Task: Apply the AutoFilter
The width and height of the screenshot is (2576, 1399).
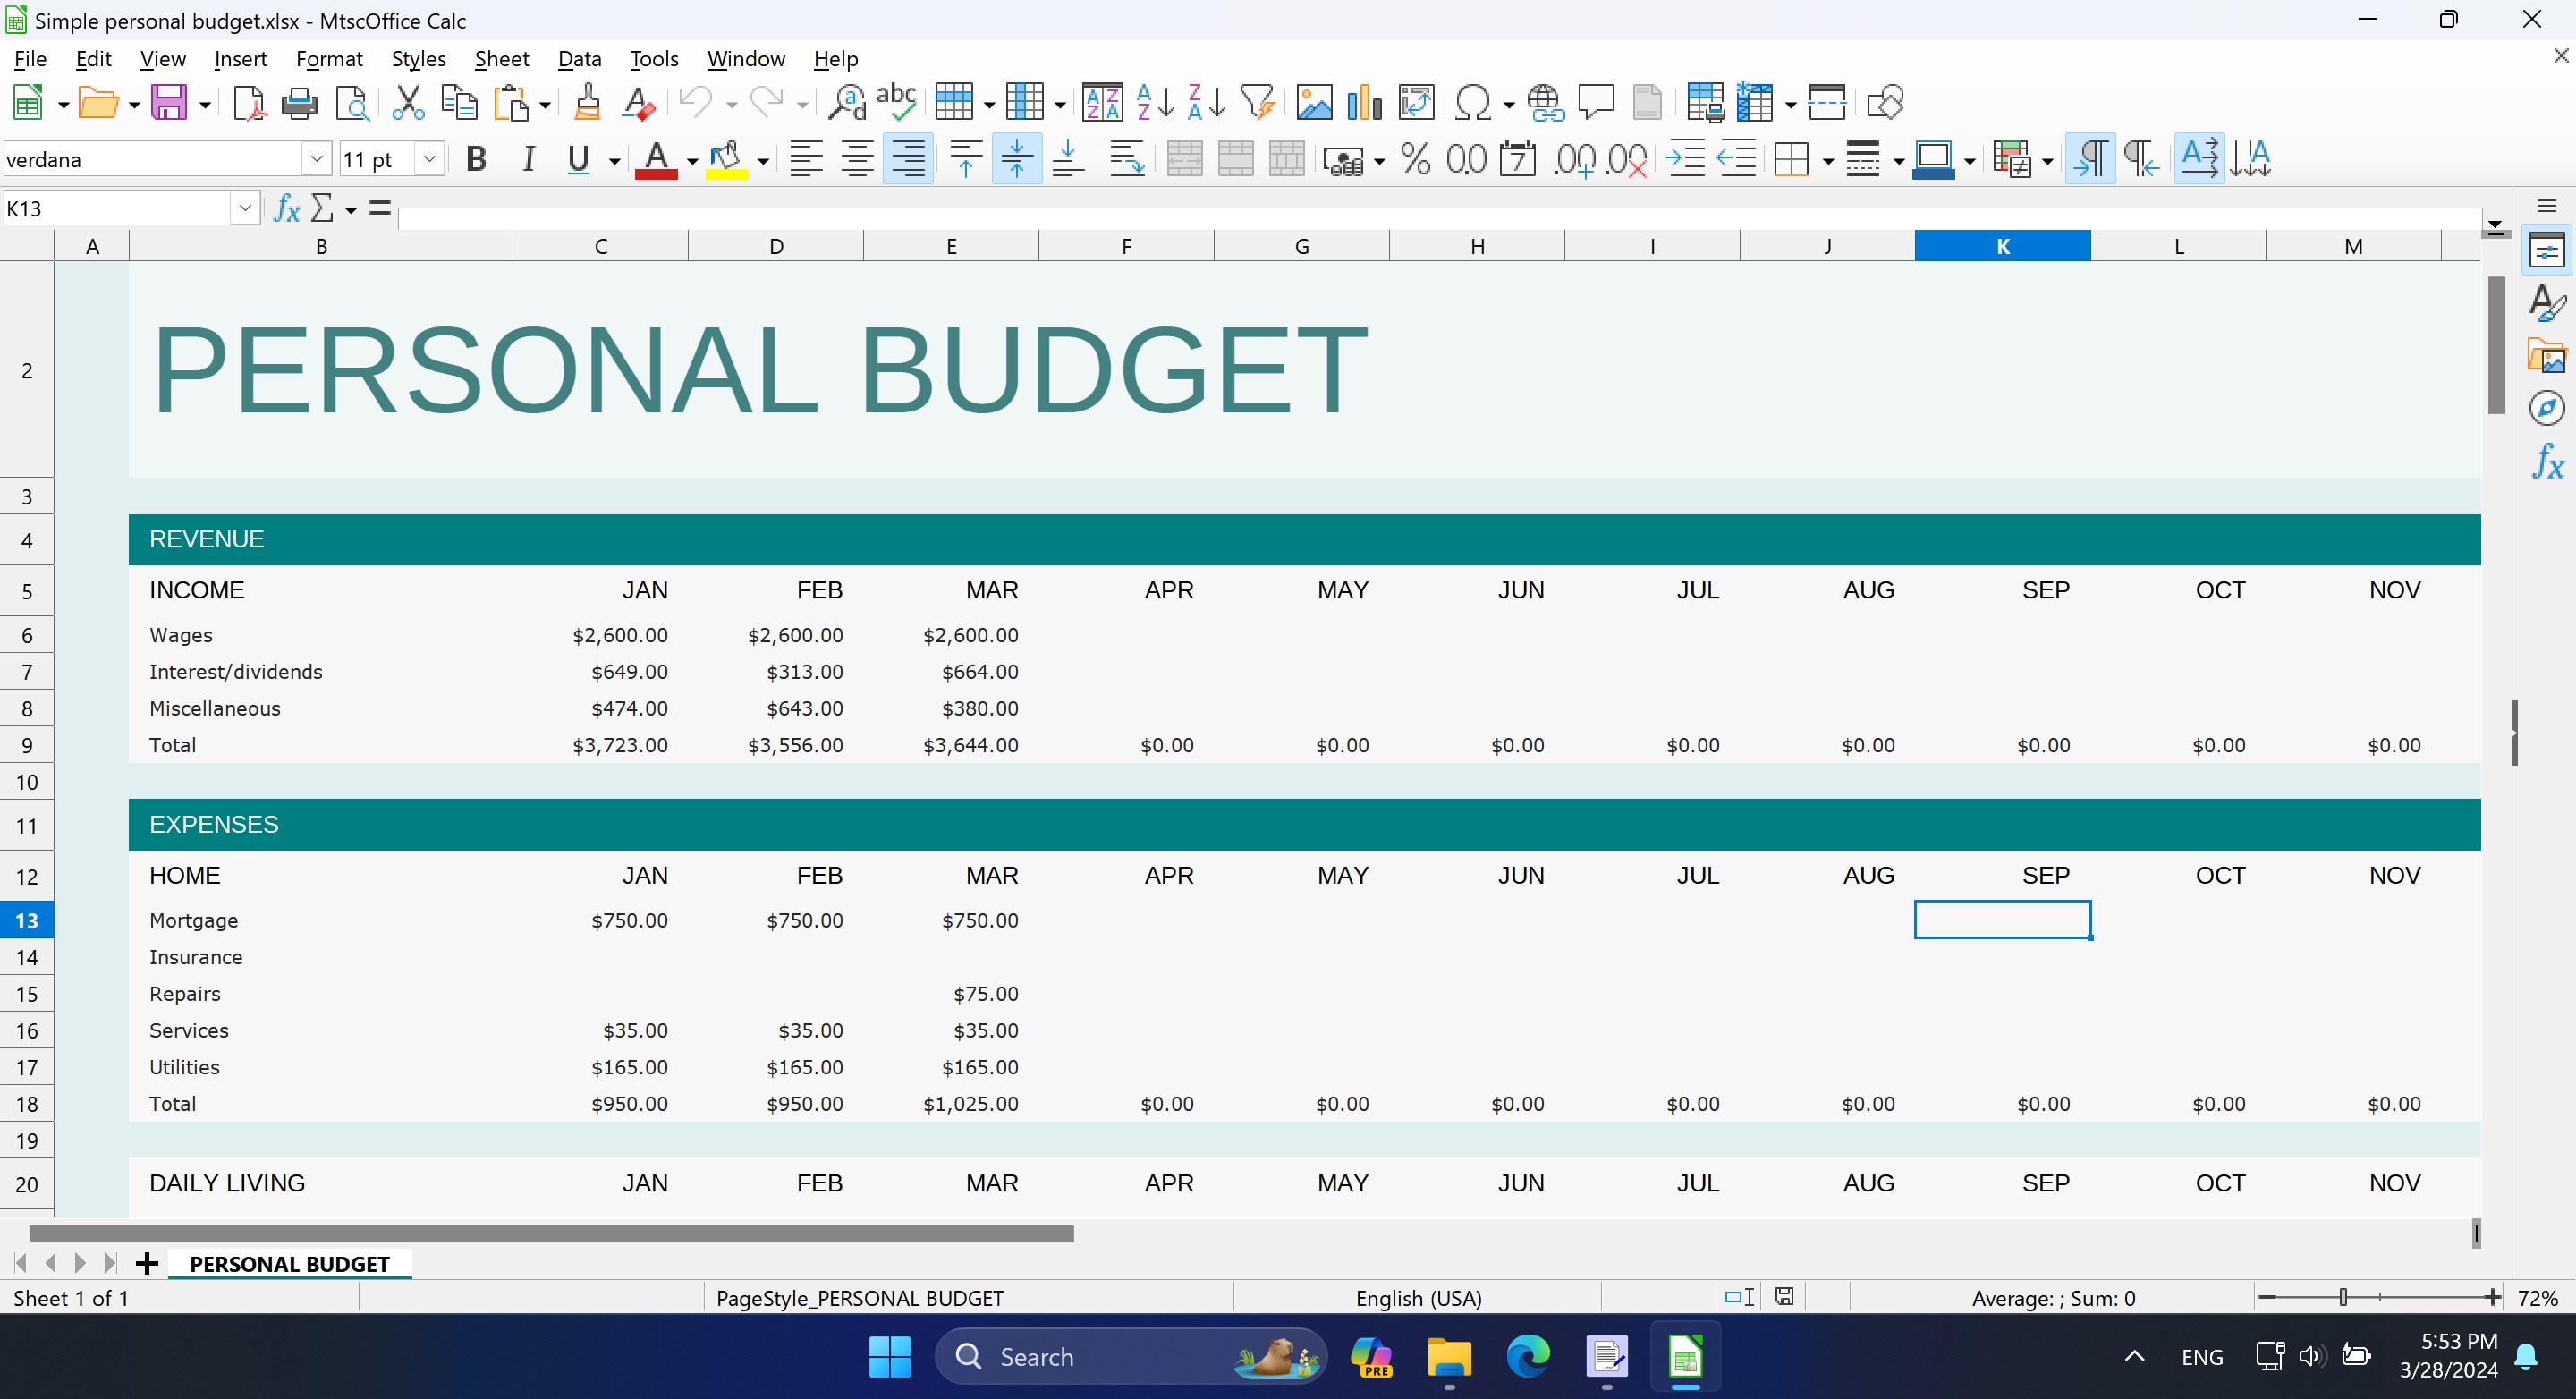Action: coord(1257,102)
